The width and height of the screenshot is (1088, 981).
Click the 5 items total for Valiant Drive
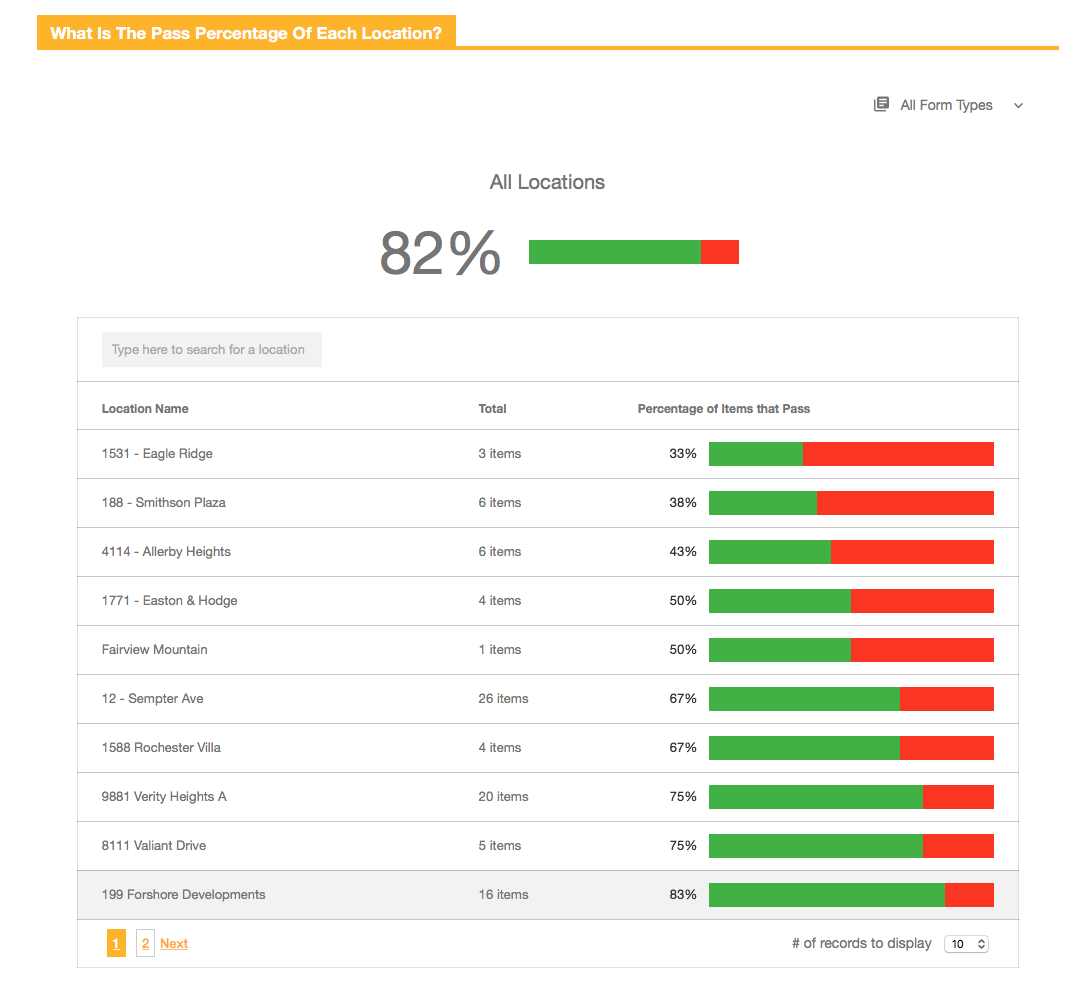[500, 846]
